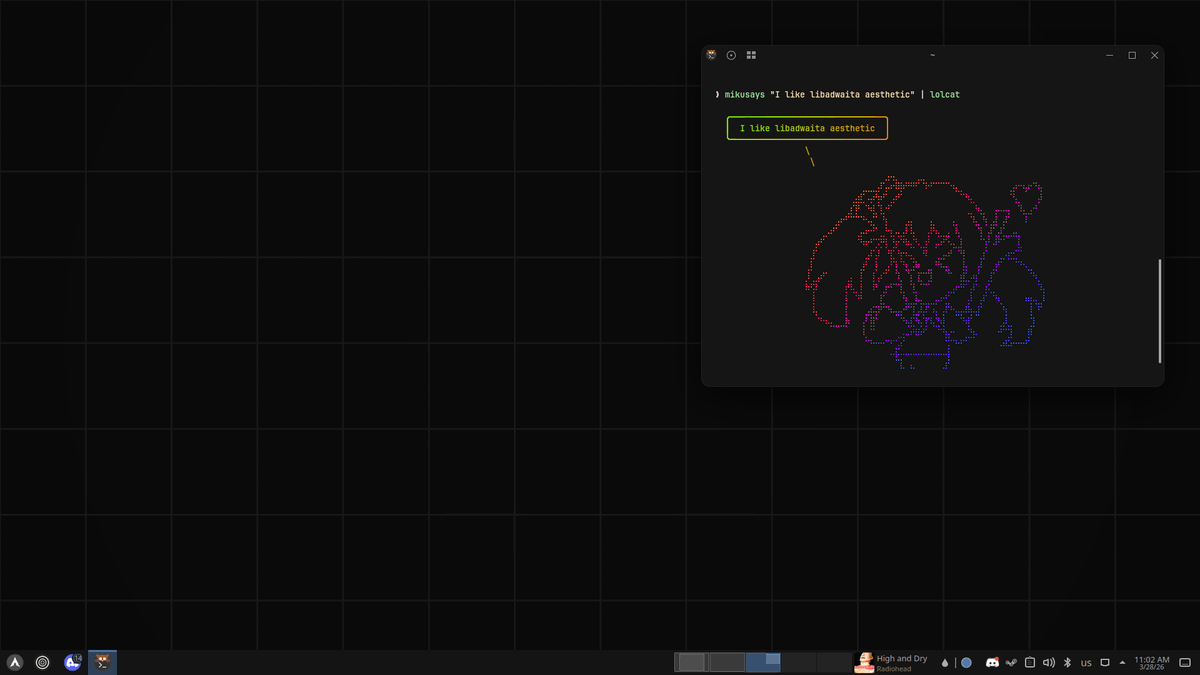Open the grid icon in terminal title bar

(751, 55)
